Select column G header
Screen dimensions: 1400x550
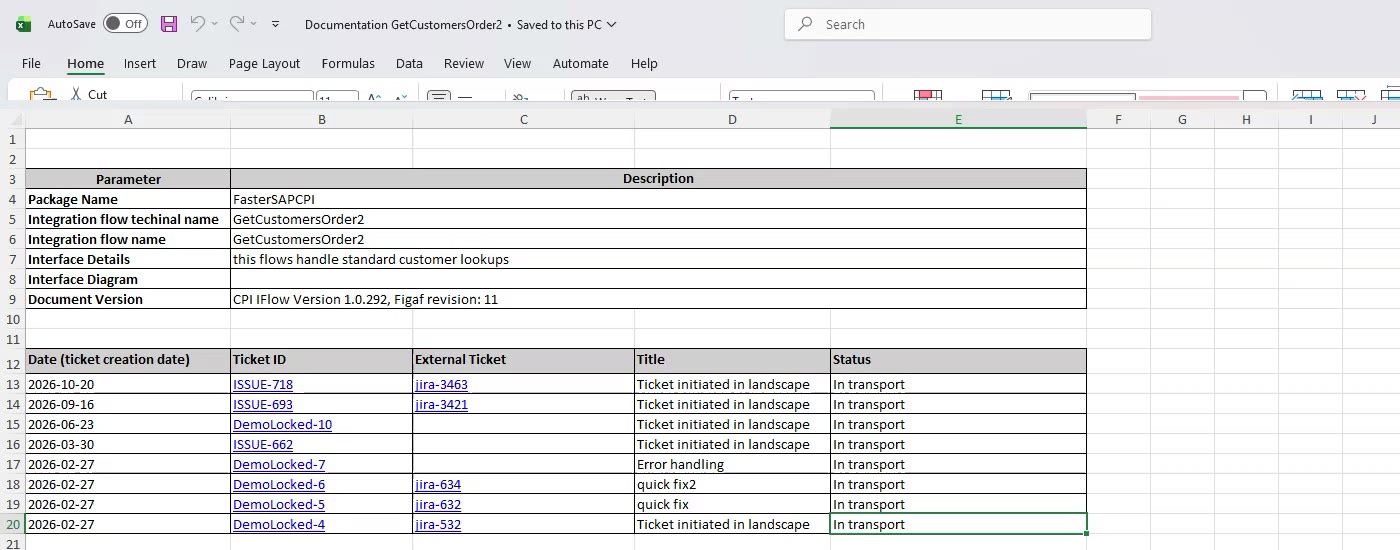pos(1182,119)
